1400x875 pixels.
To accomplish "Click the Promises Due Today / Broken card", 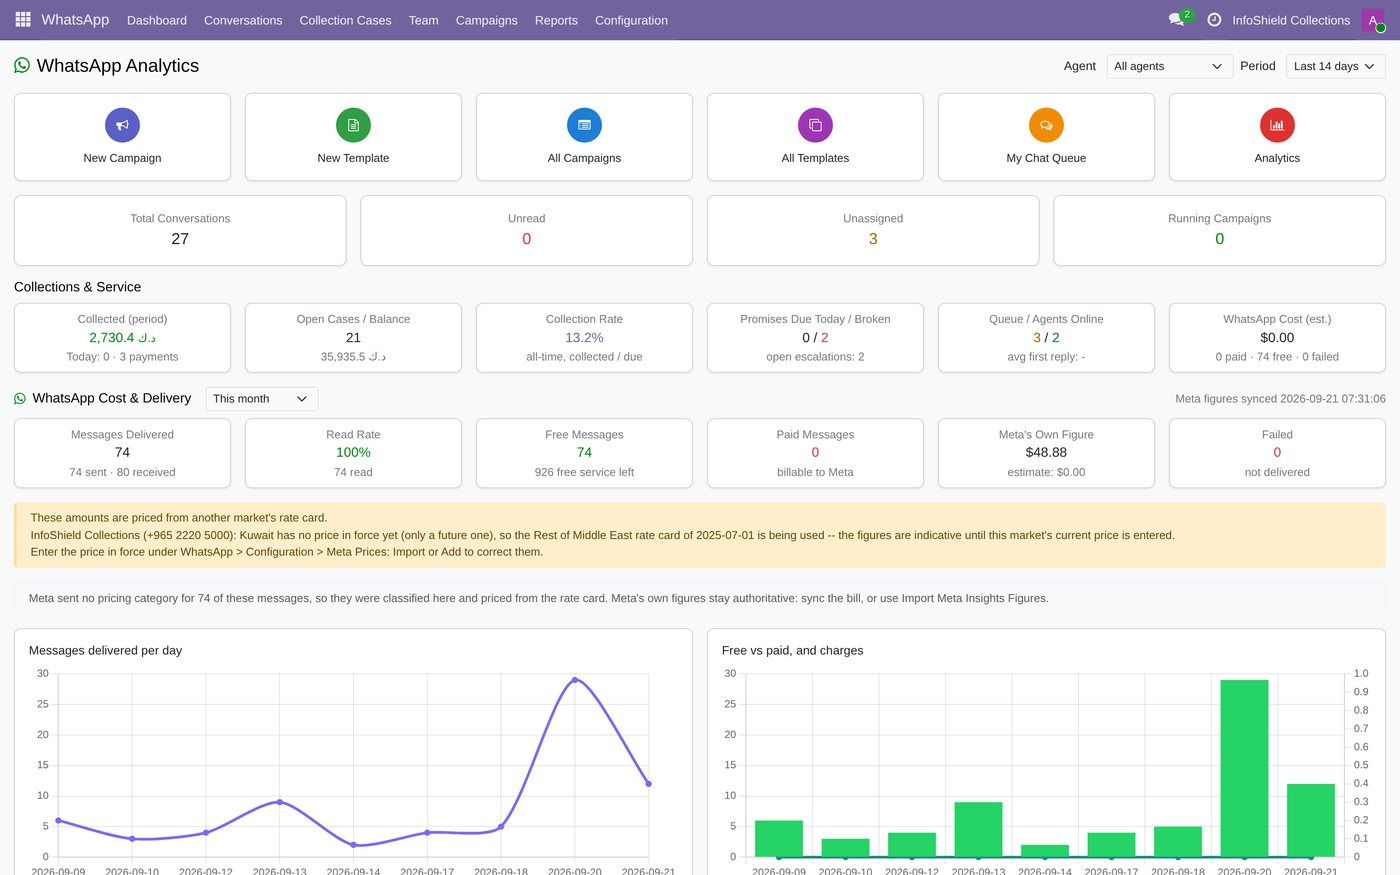I will pos(815,338).
